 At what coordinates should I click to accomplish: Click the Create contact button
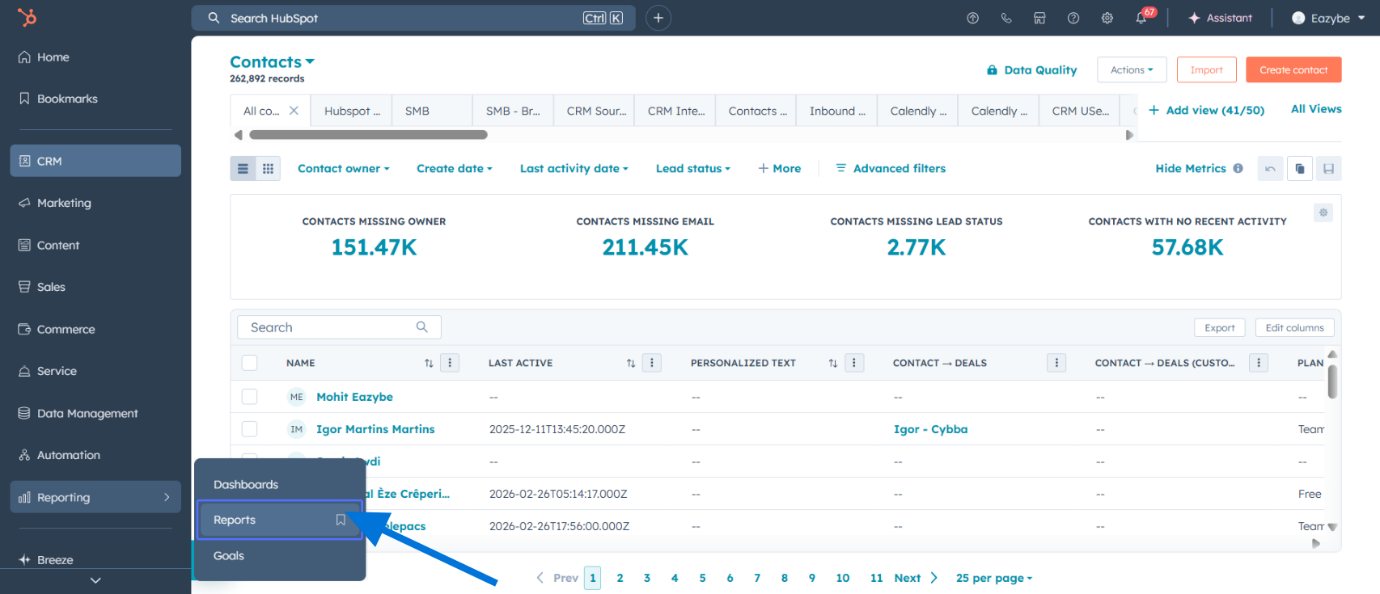pos(1293,69)
